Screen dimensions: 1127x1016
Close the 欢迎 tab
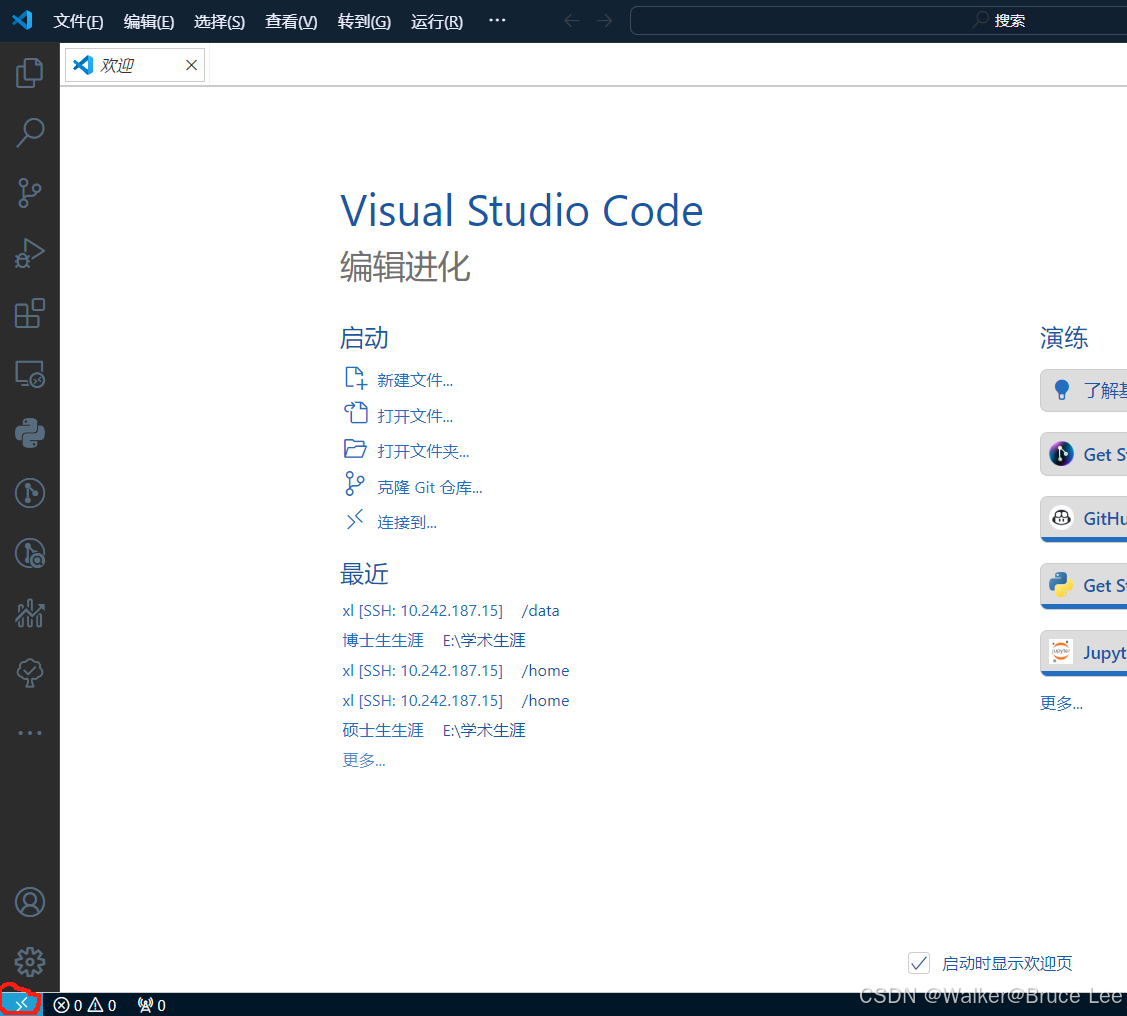coord(191,65)
